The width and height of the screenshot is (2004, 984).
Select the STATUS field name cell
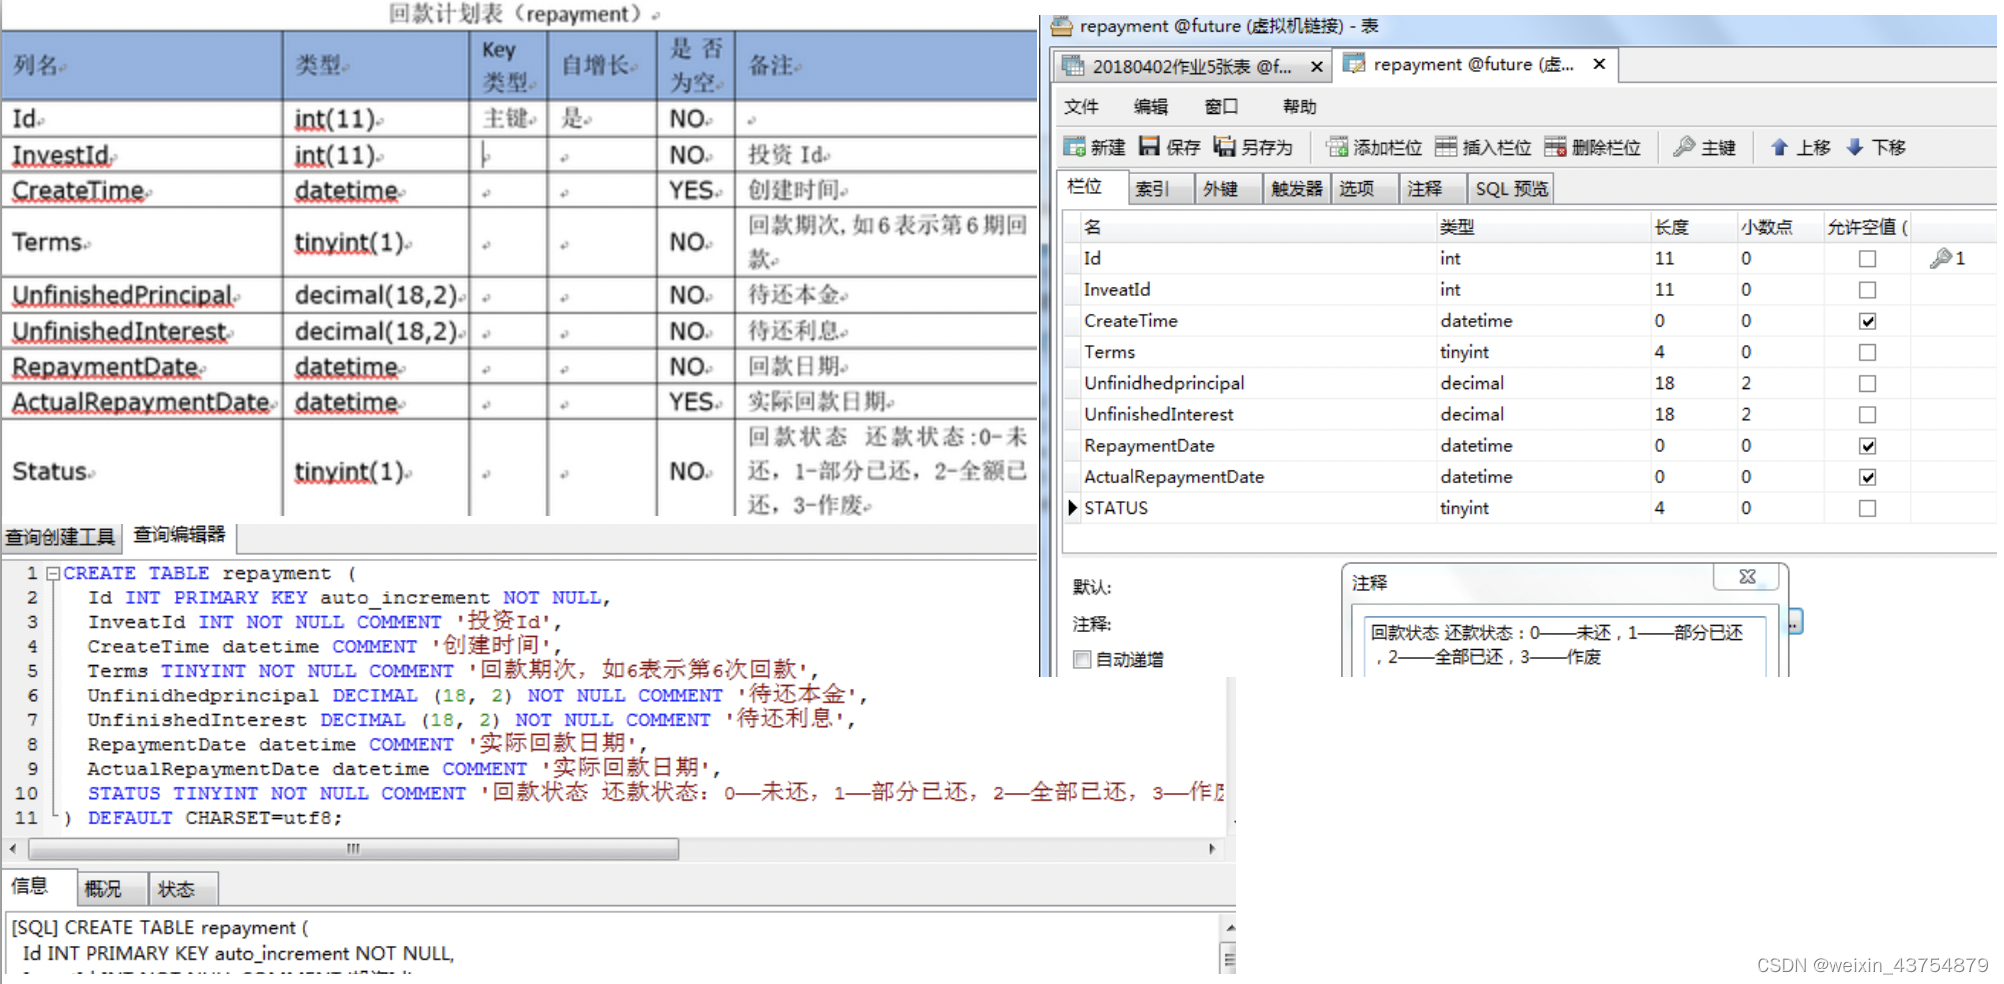coord(1258,508)
